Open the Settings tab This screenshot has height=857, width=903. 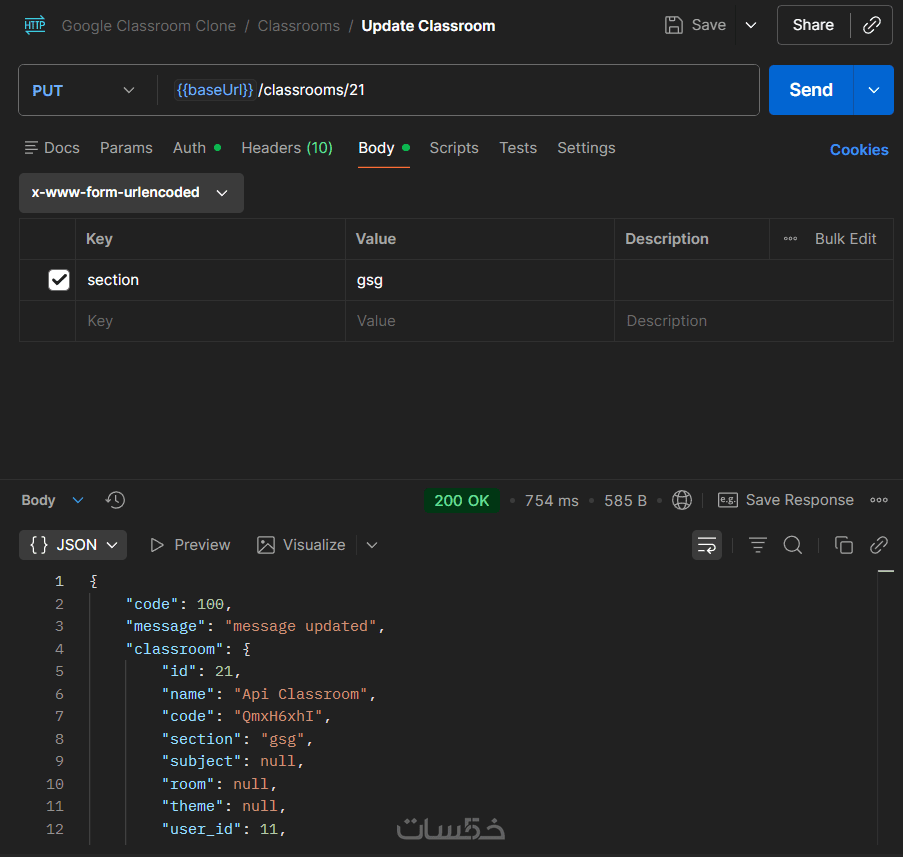click(x=586, y=148)
